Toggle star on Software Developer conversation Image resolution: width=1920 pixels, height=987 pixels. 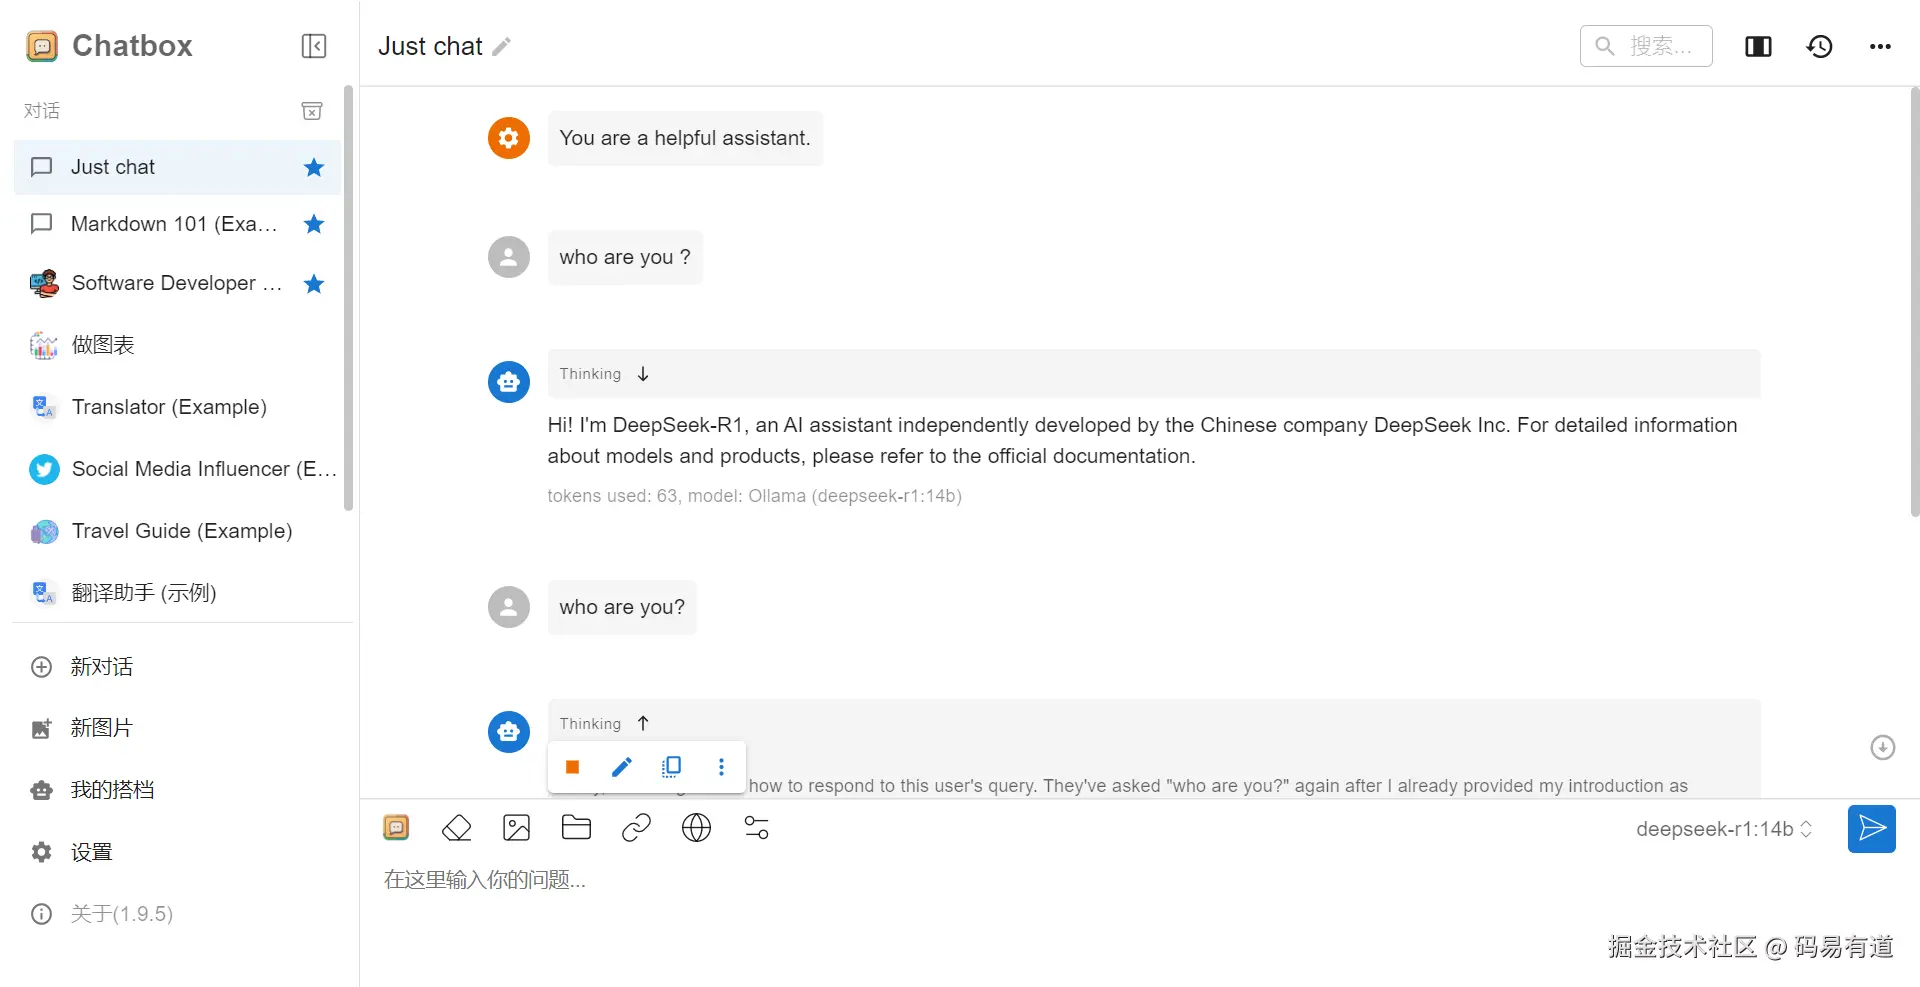click(x=314, y=284)
